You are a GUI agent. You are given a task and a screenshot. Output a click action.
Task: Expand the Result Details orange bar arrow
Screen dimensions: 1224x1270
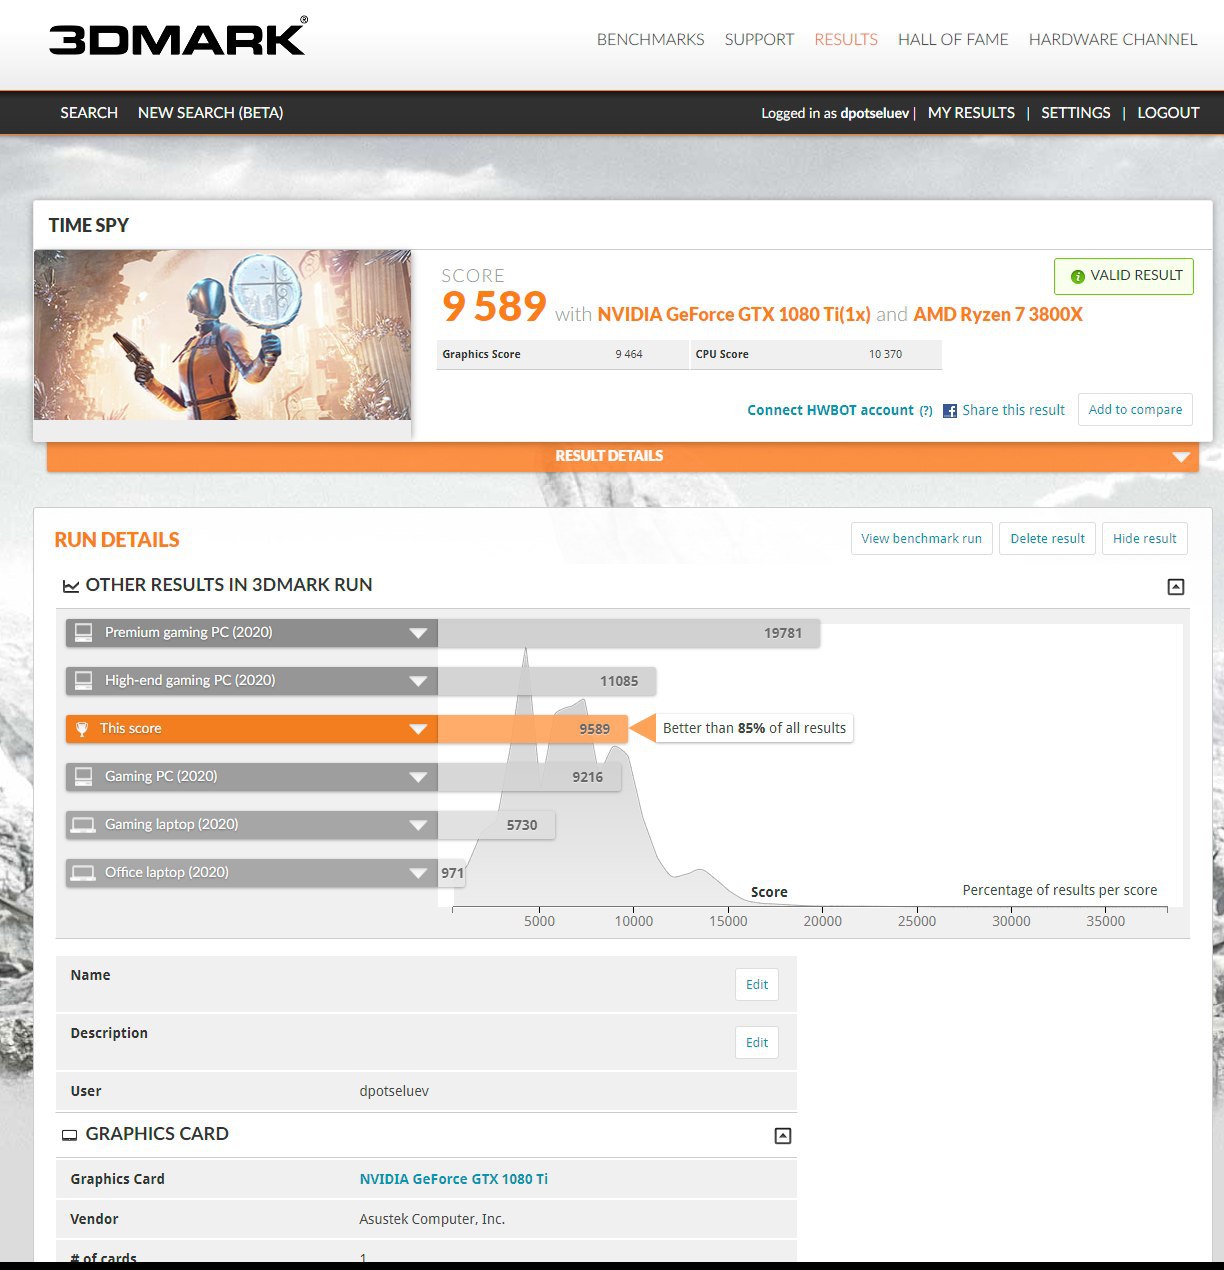tap(1181, 457)
